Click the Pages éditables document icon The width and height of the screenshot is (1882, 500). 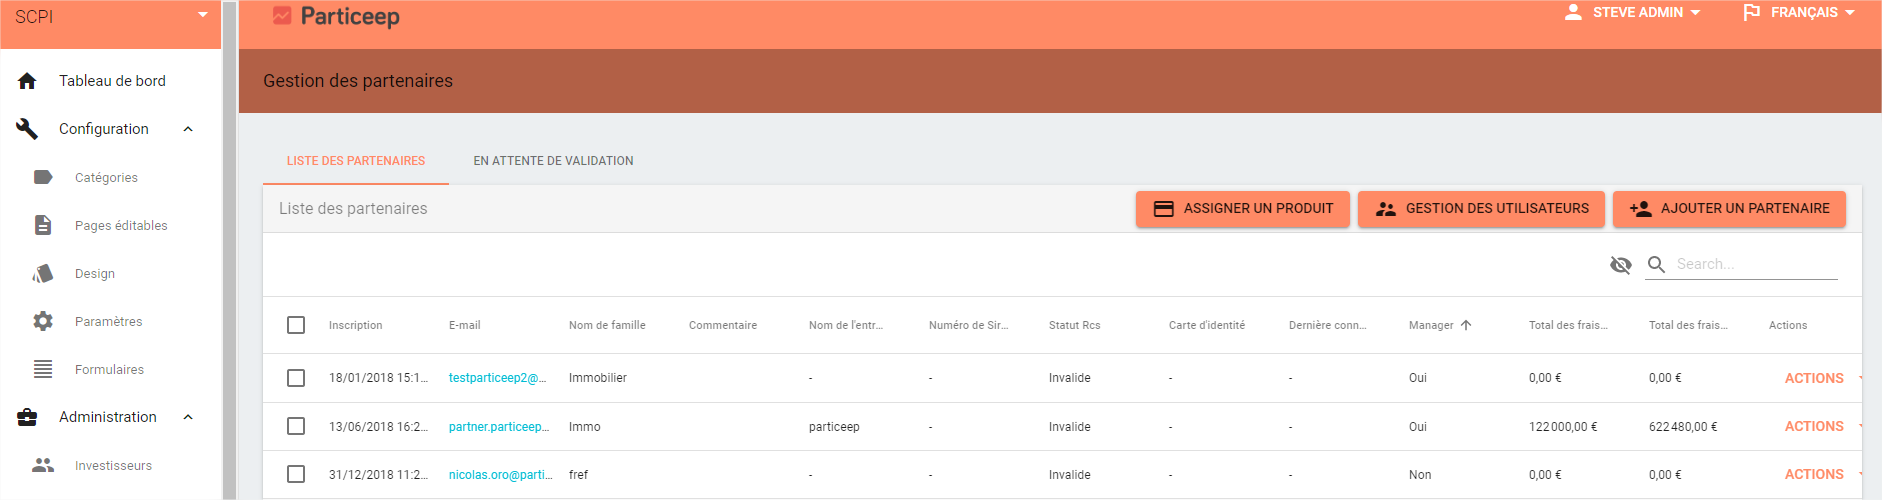[43, 225]
